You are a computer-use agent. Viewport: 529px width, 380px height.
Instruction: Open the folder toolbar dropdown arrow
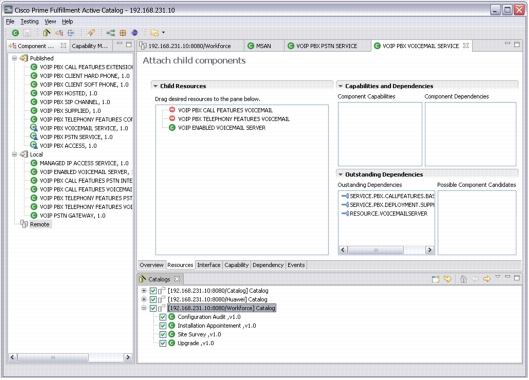(x=163, y=33)
